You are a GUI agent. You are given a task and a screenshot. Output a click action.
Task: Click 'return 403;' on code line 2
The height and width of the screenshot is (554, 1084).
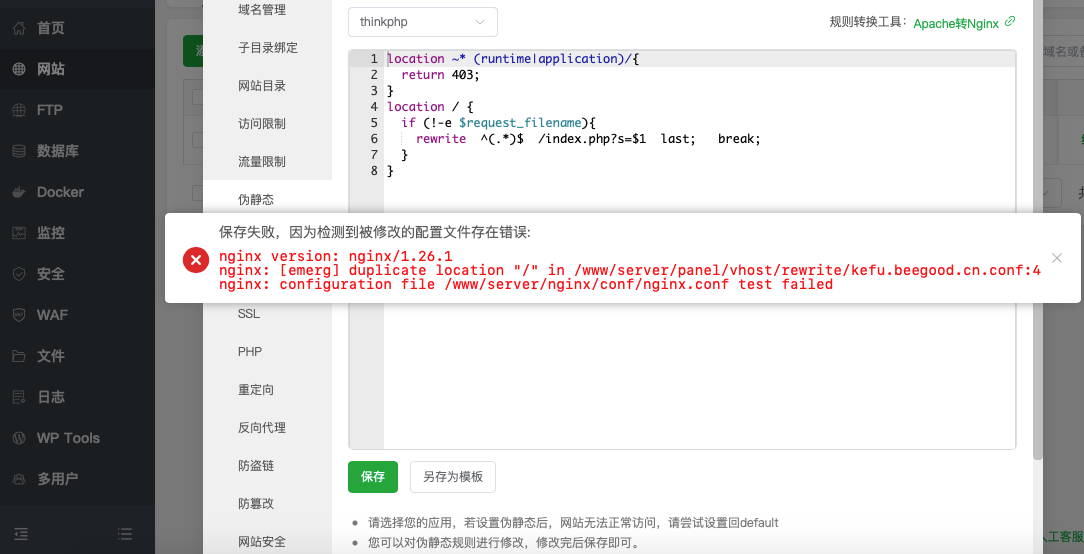click(440, 75)
